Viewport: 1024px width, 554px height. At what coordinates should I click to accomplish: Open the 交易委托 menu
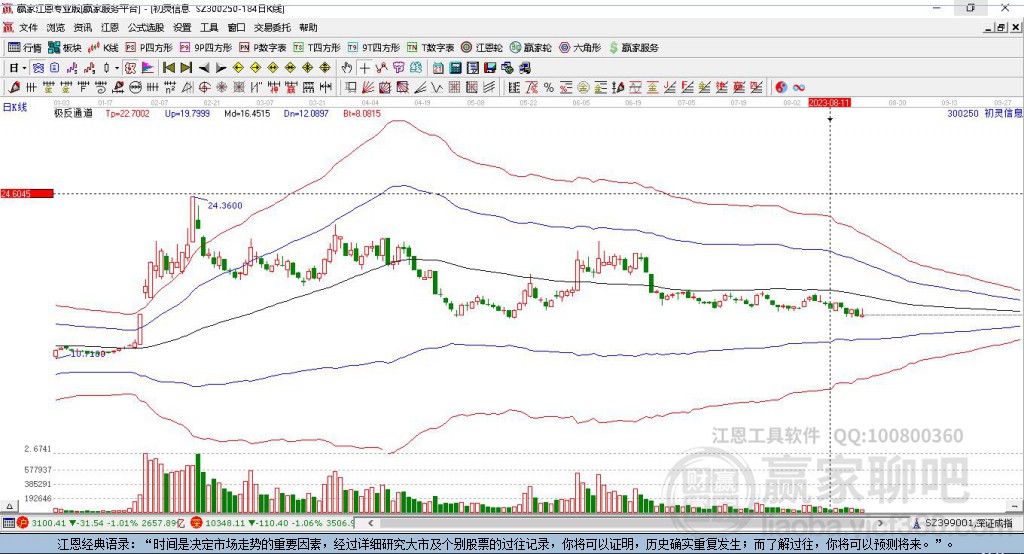272,27
